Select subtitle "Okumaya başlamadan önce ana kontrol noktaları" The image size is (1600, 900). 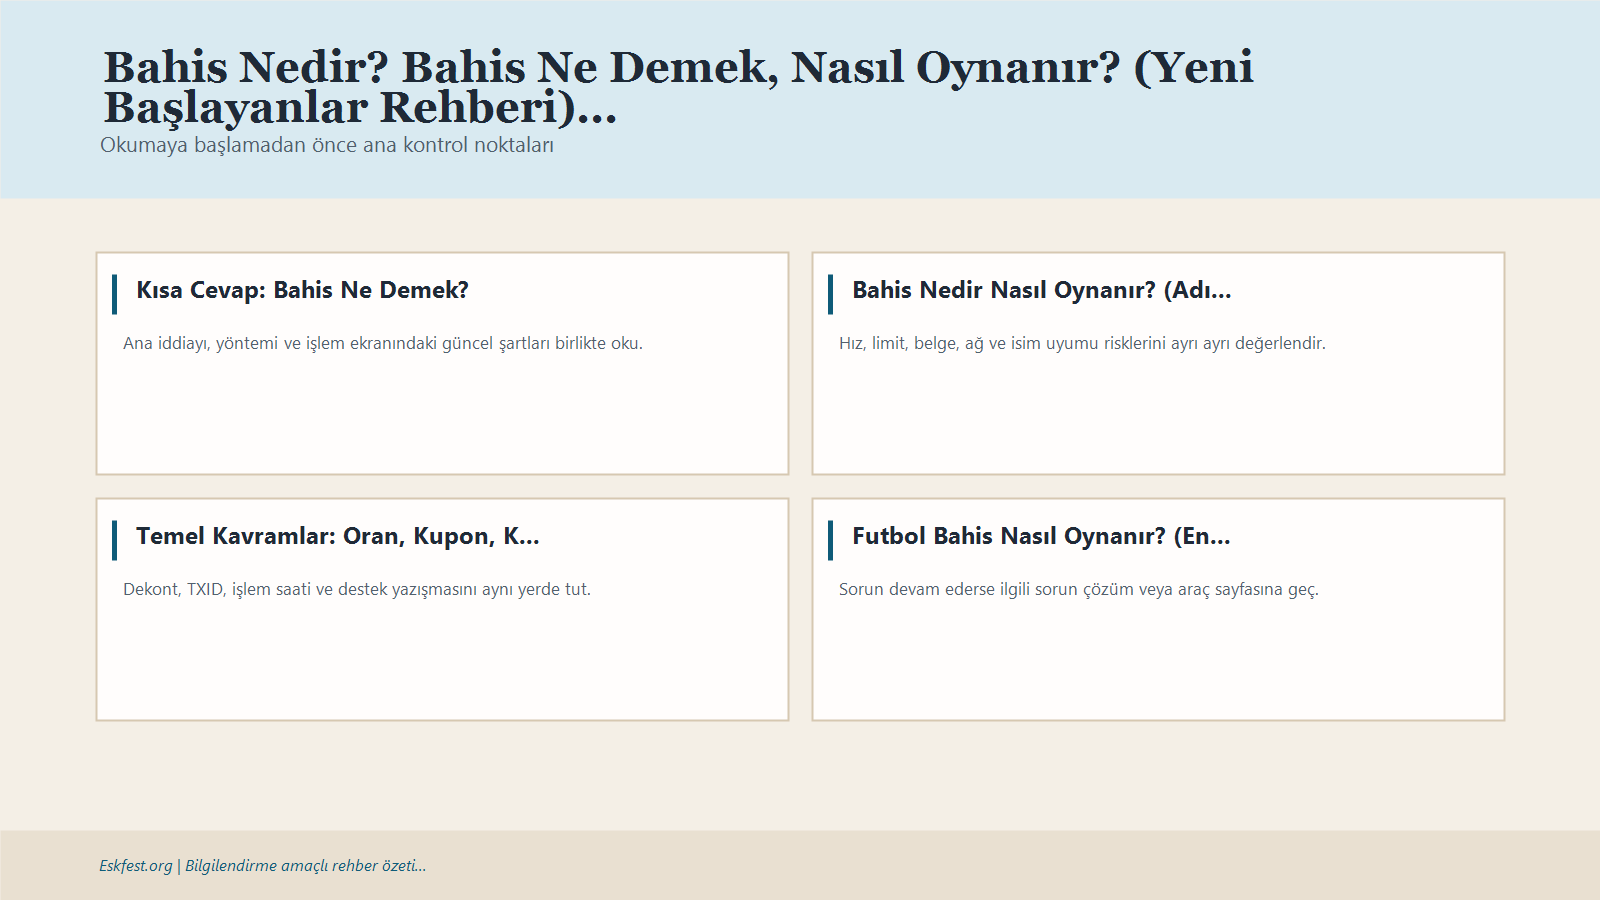tap(327, 145)
